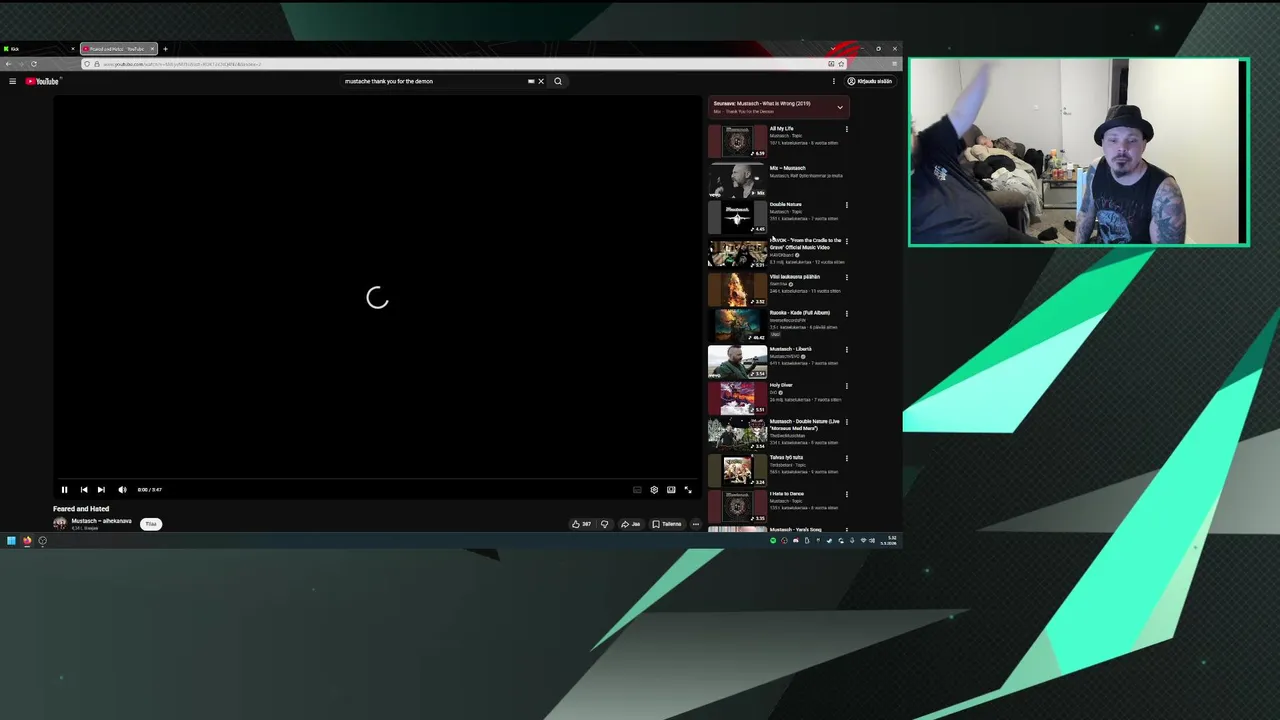Screen dimensions: 1280x720
Task: Click the search magnifier button
Action: click(x=558, y=81)
